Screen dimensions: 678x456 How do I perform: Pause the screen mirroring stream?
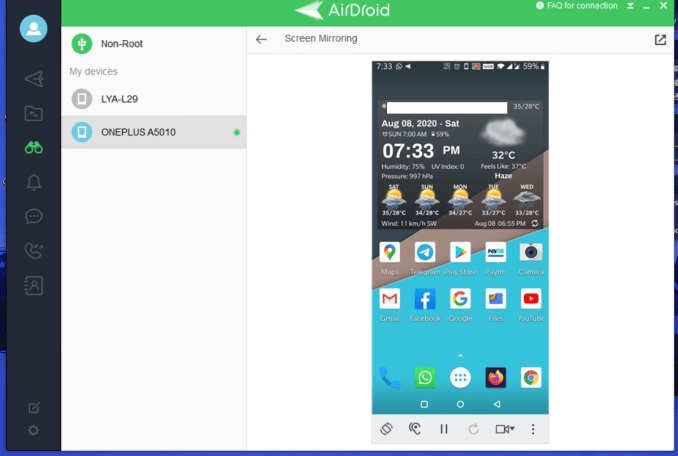[x=444, y=429]
